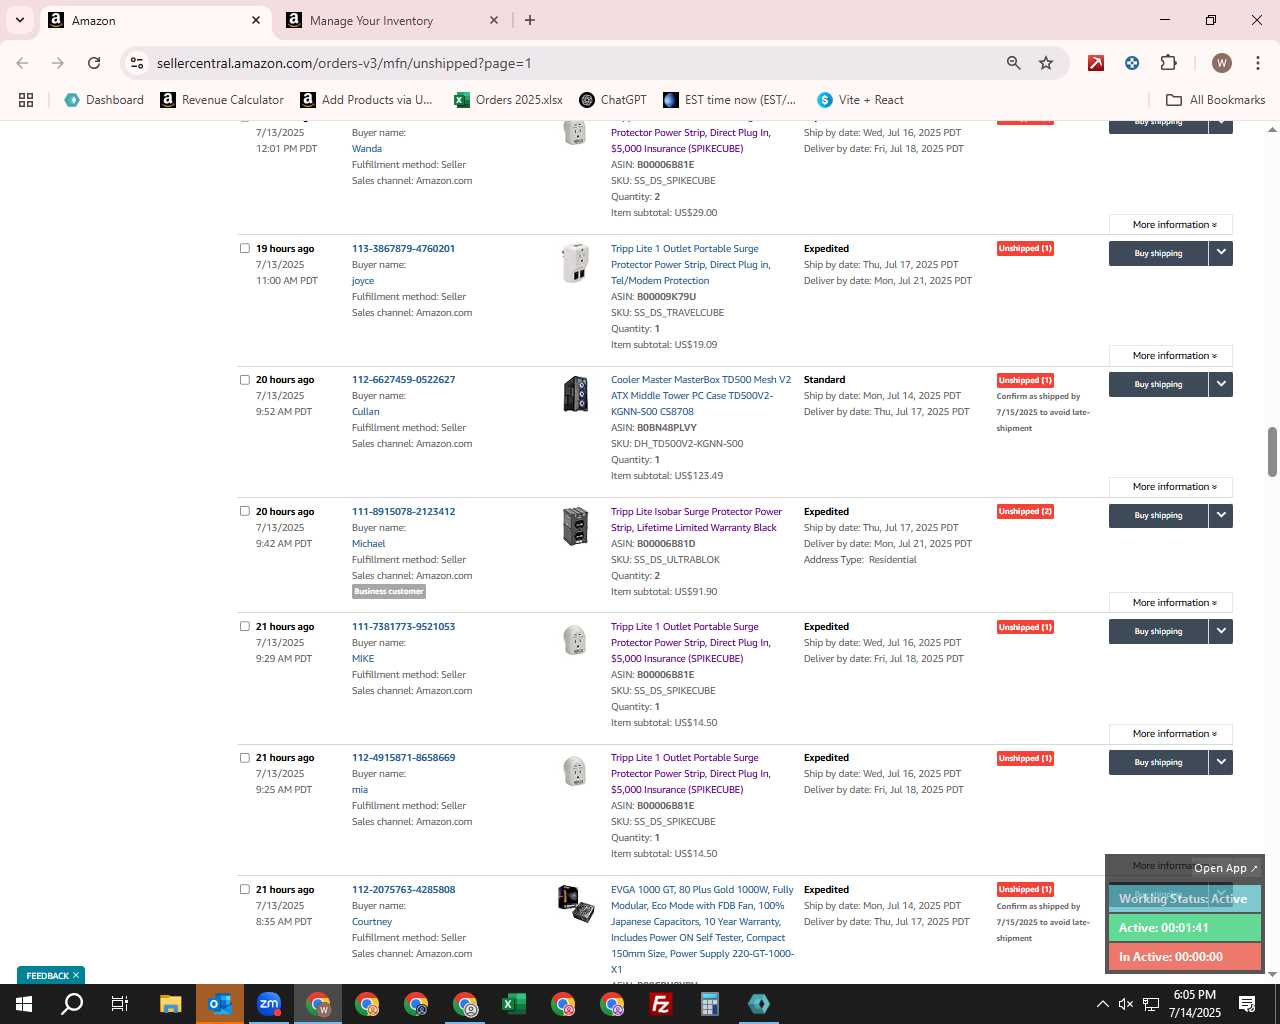The image size is (1280, 1024).
Task: Open the bookmarks apps grid icon
Action: [x=26, y=100]
